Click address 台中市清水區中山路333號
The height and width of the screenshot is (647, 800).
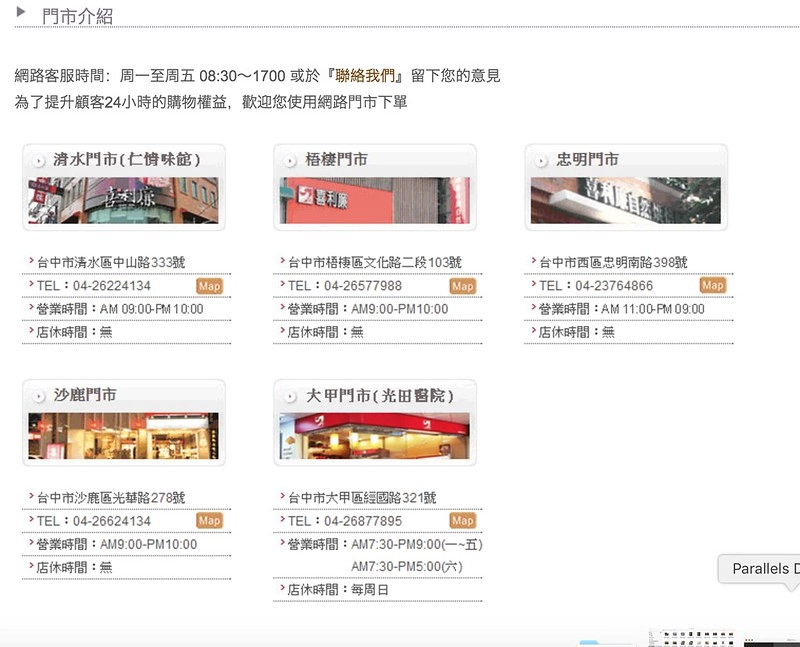pyautogui.click(x=111, y=263)
